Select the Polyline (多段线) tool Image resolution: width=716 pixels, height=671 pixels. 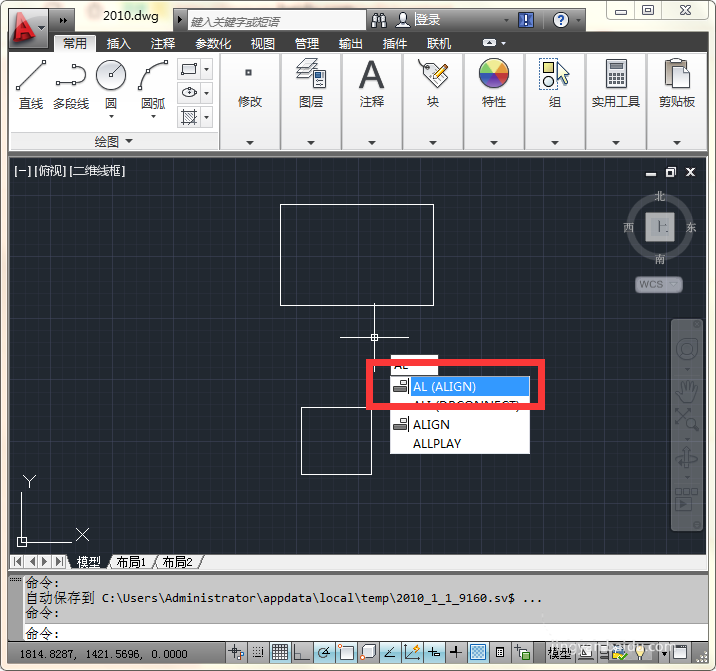pos(71,85)
